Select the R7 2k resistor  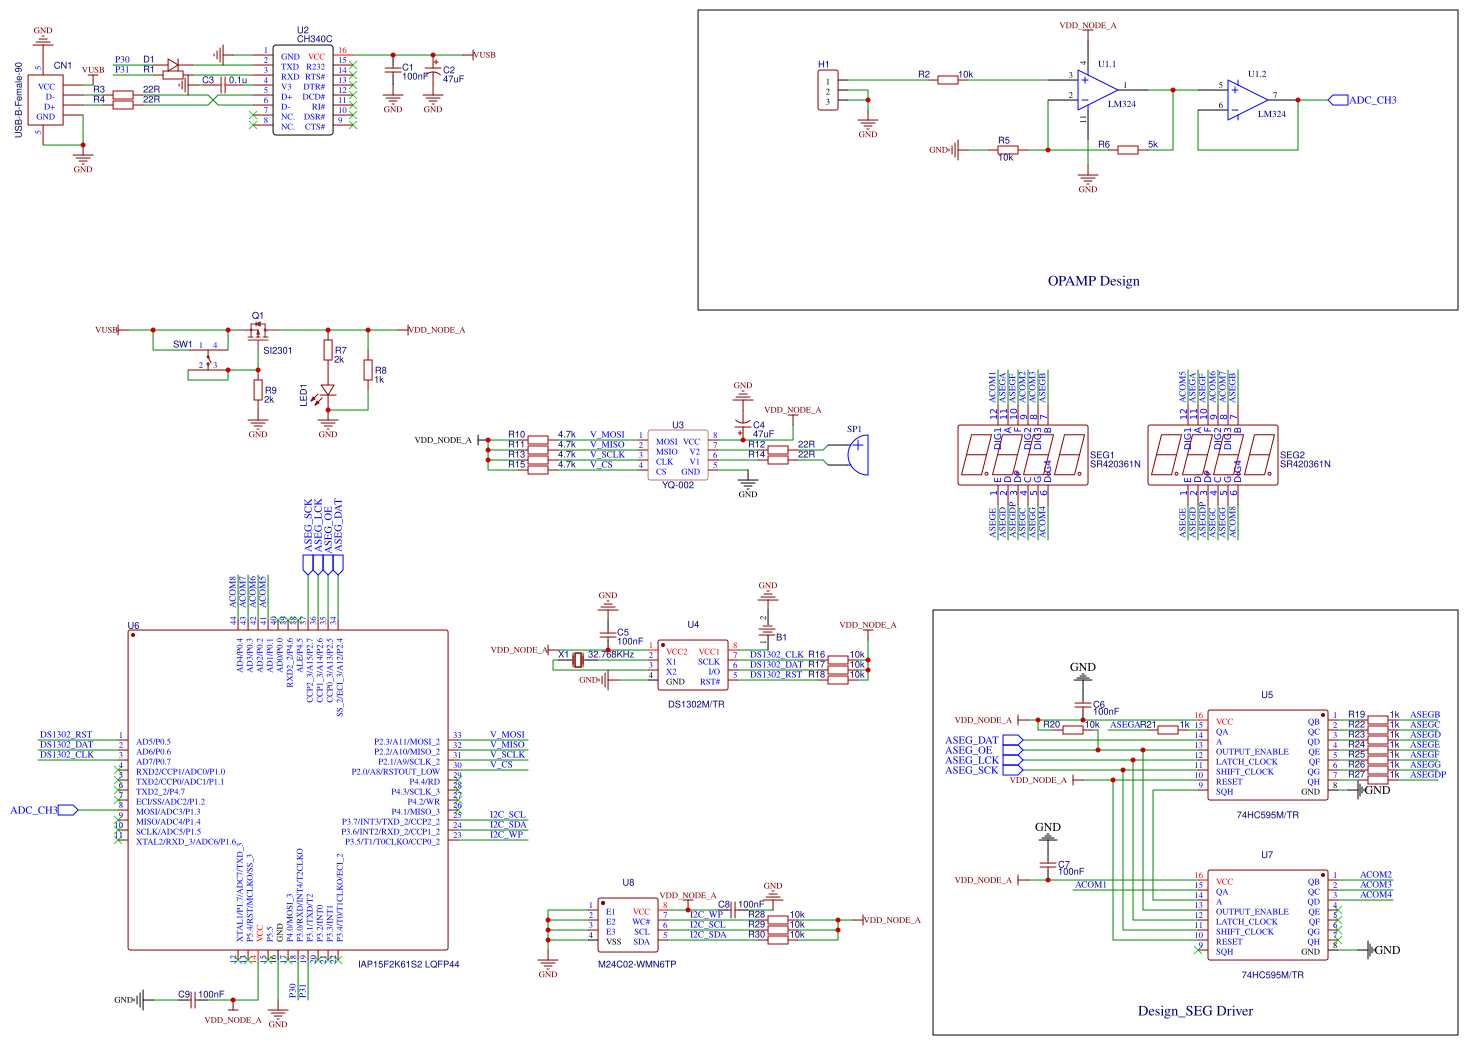(x=328, y=350)
